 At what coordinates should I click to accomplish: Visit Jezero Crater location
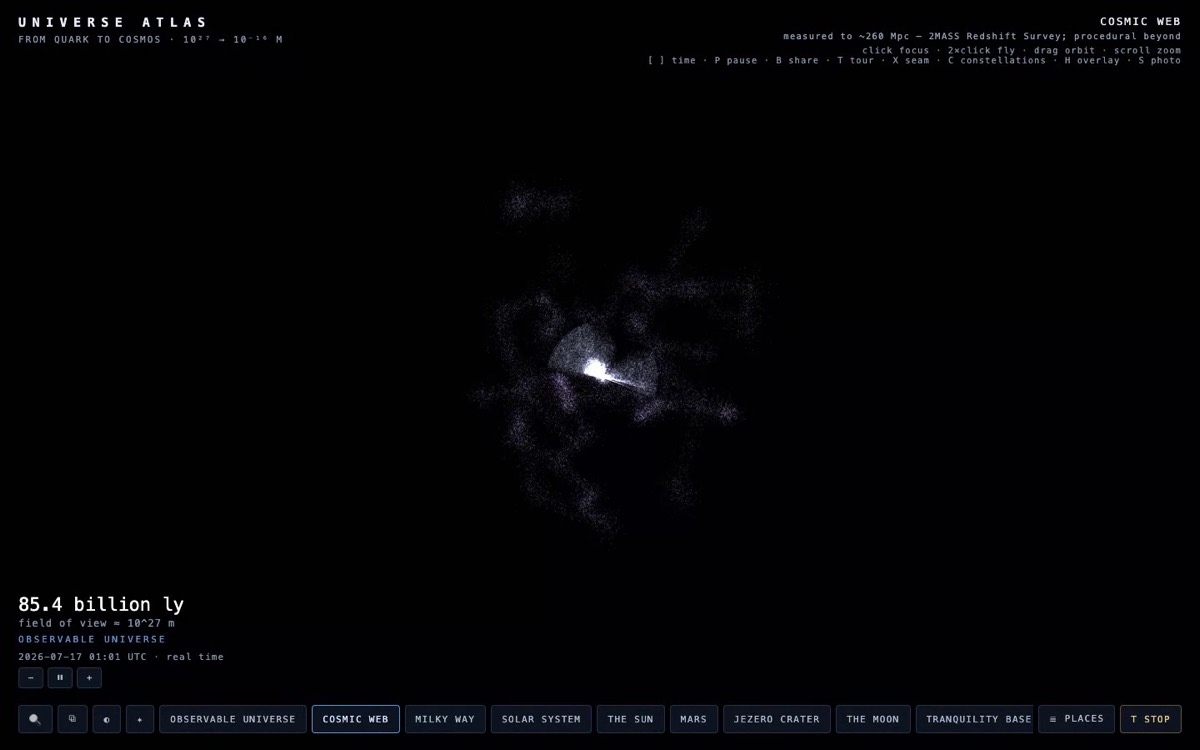[x=777, y=719]
